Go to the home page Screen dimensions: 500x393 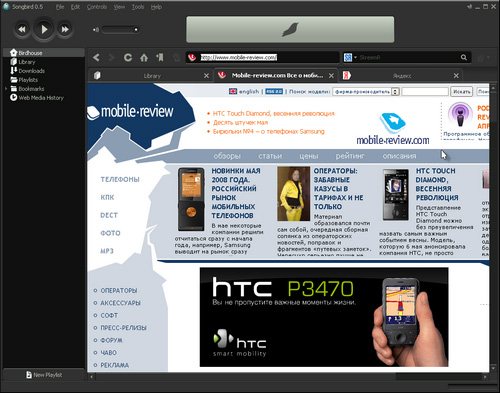(144, 57)
